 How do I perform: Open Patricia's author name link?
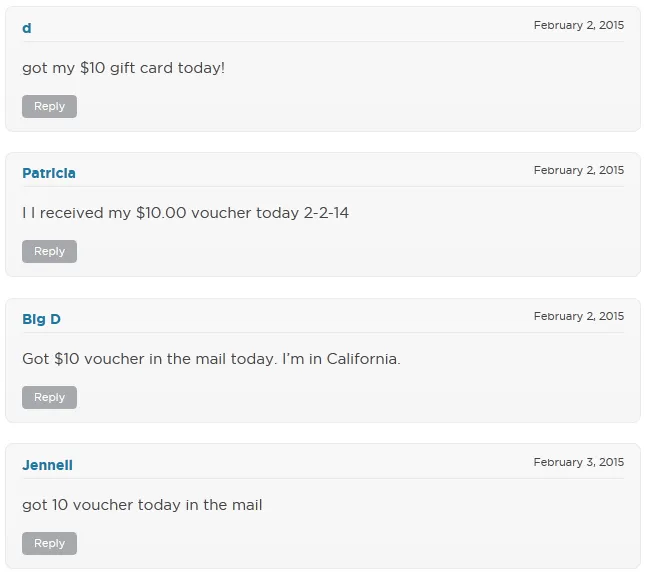coord(49,173)
